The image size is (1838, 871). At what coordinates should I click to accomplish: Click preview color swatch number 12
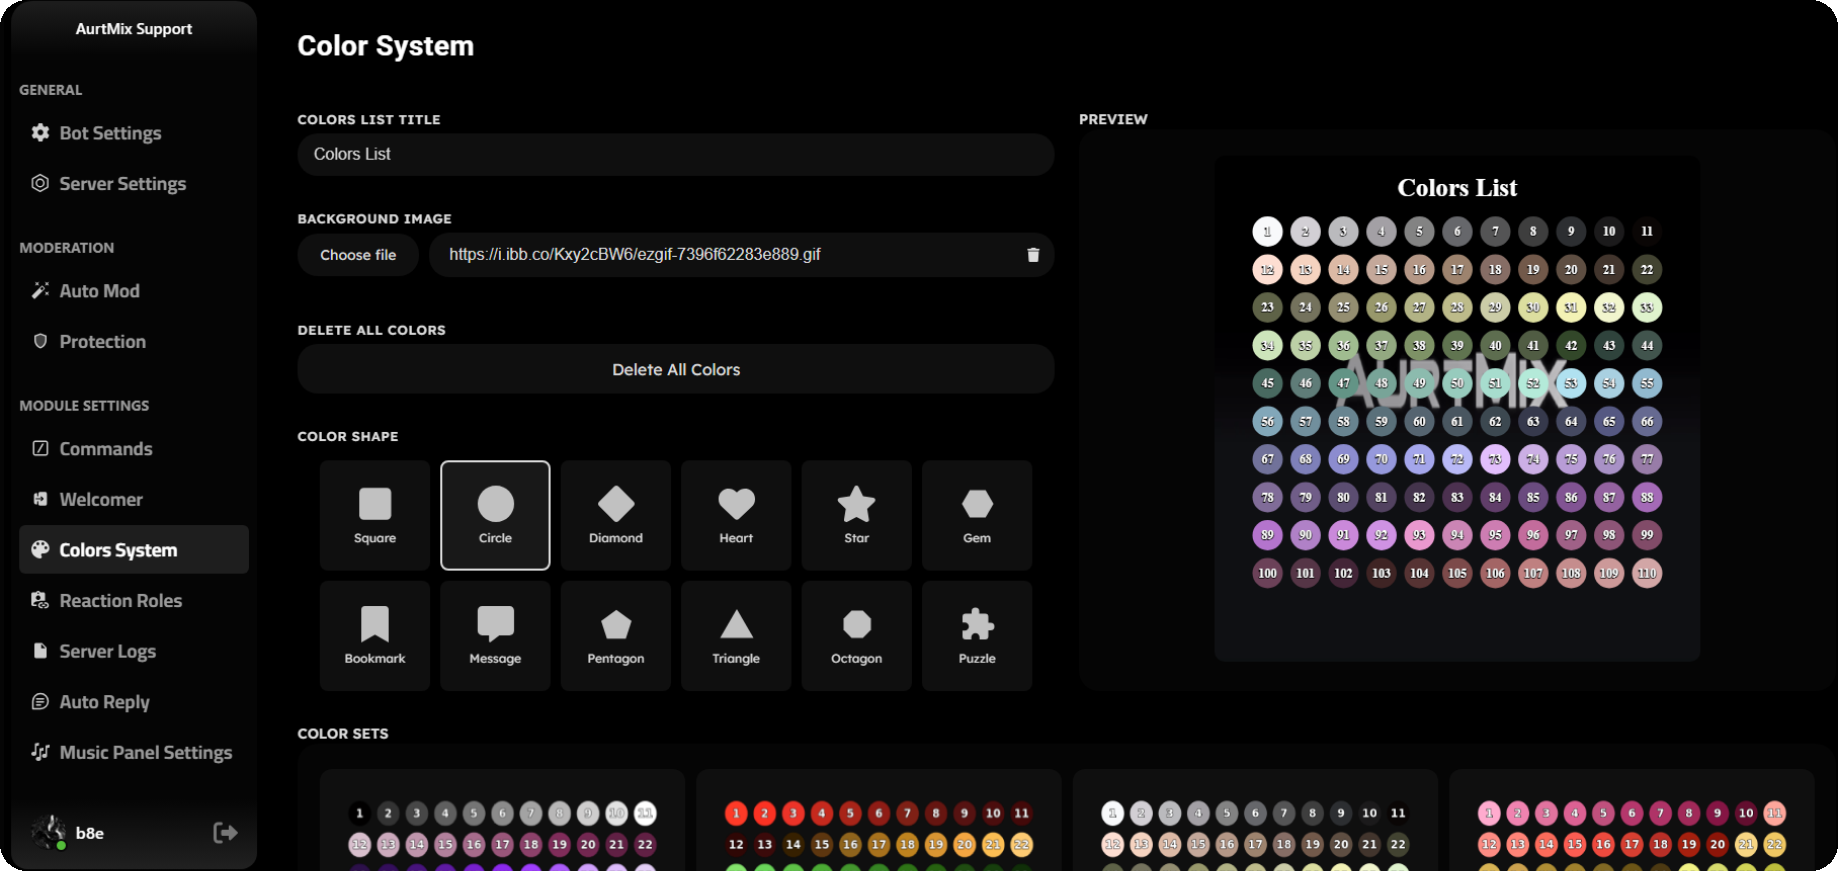[x=1267, y=269]
